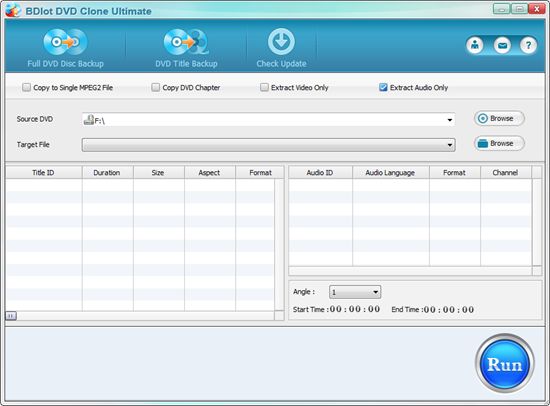Click the Aspect column header

[x=210, y=173]
